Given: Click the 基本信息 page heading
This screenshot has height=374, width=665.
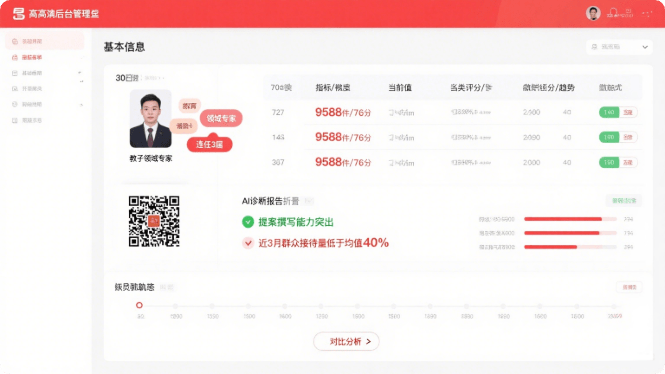Looking at the screenshot, I should [x=124, y=47].
